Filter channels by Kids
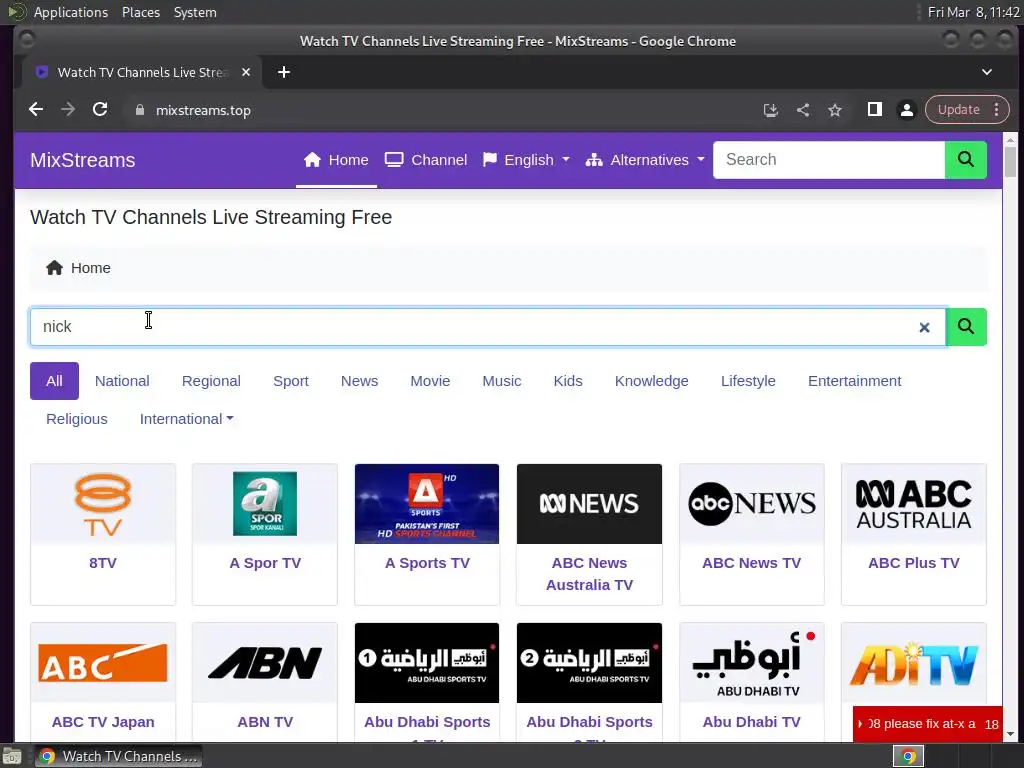This screenshot has height=768, width=1024. pyautogui.click(x=568, y=381)
